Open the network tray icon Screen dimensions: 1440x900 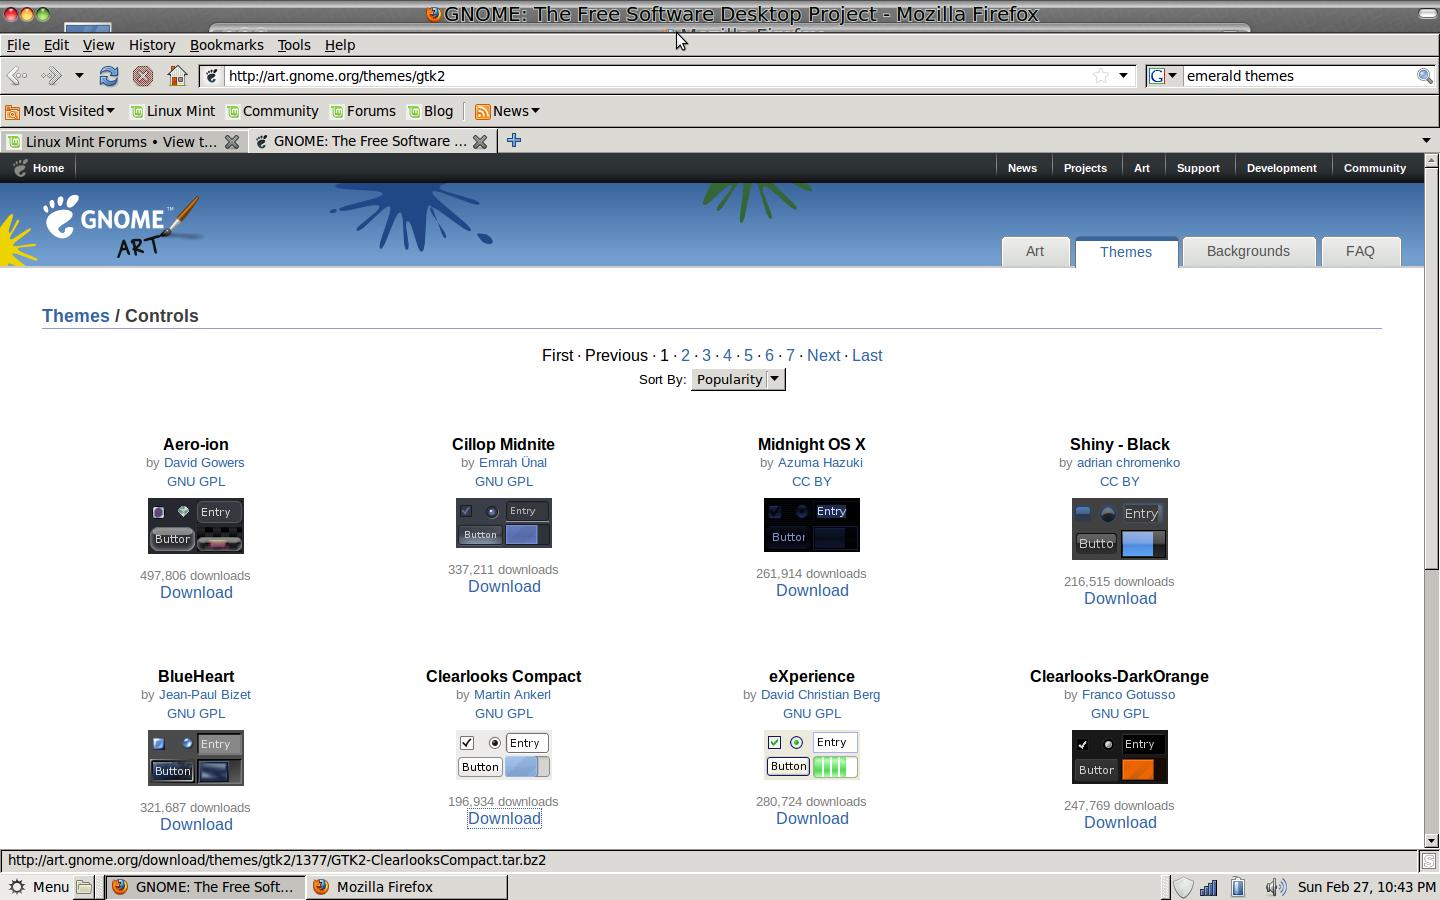click(1209, 887)
